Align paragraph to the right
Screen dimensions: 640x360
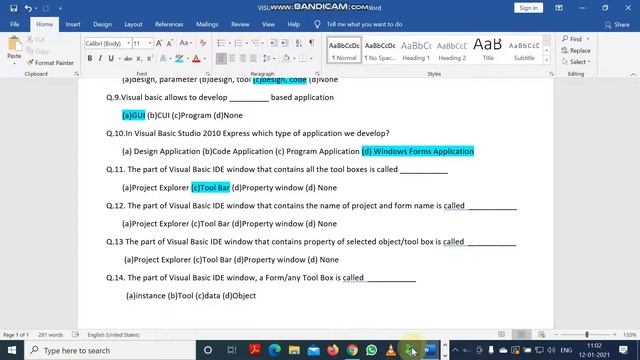242,59
